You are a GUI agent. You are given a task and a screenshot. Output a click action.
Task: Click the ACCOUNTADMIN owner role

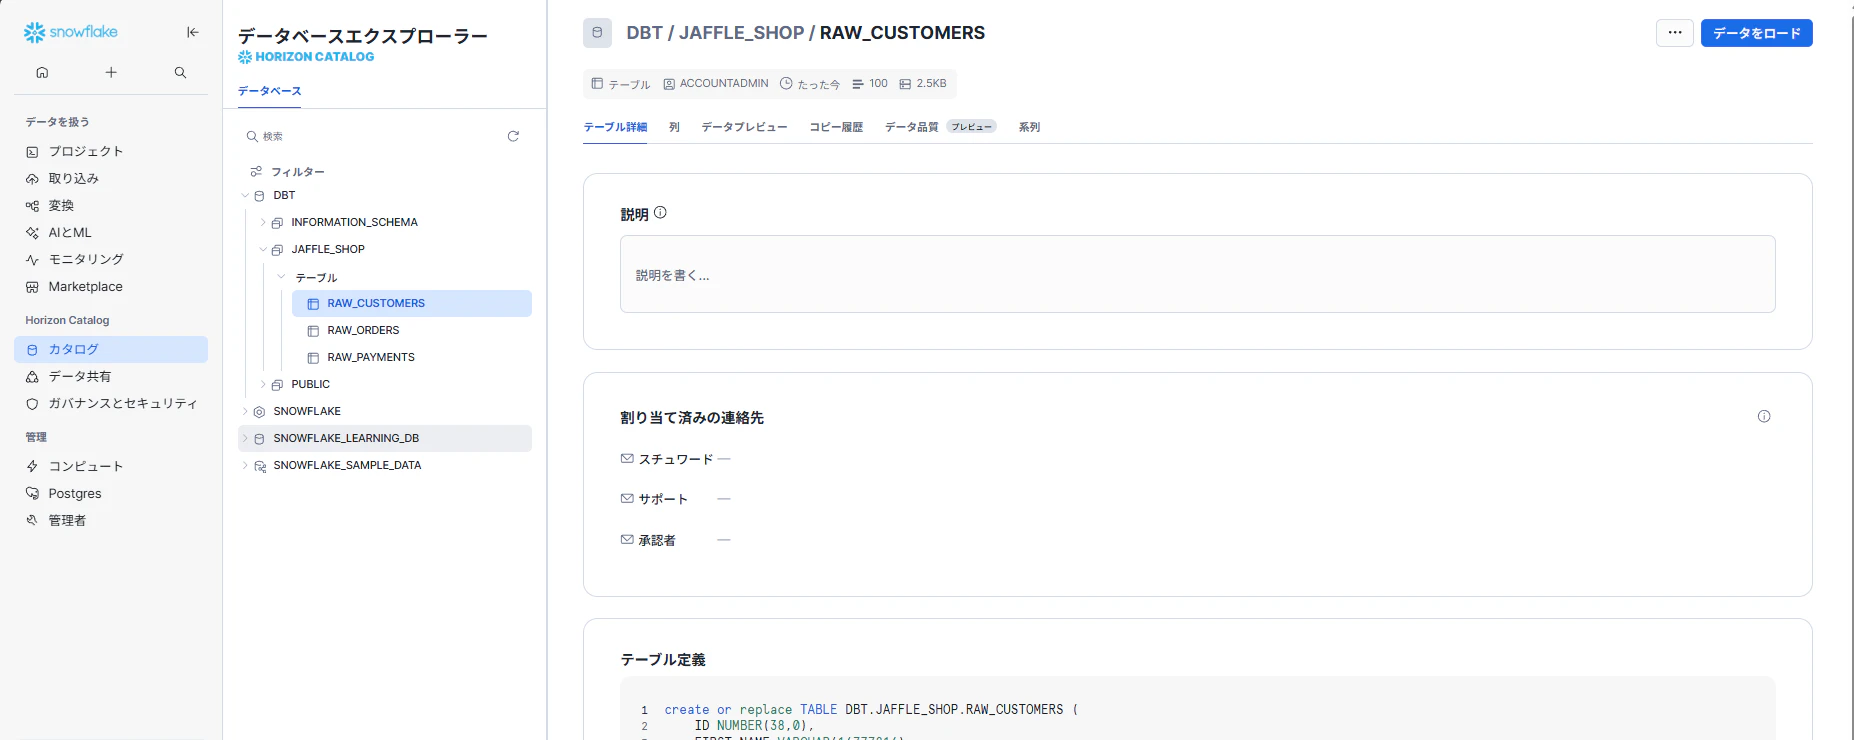tap(716, 84)
